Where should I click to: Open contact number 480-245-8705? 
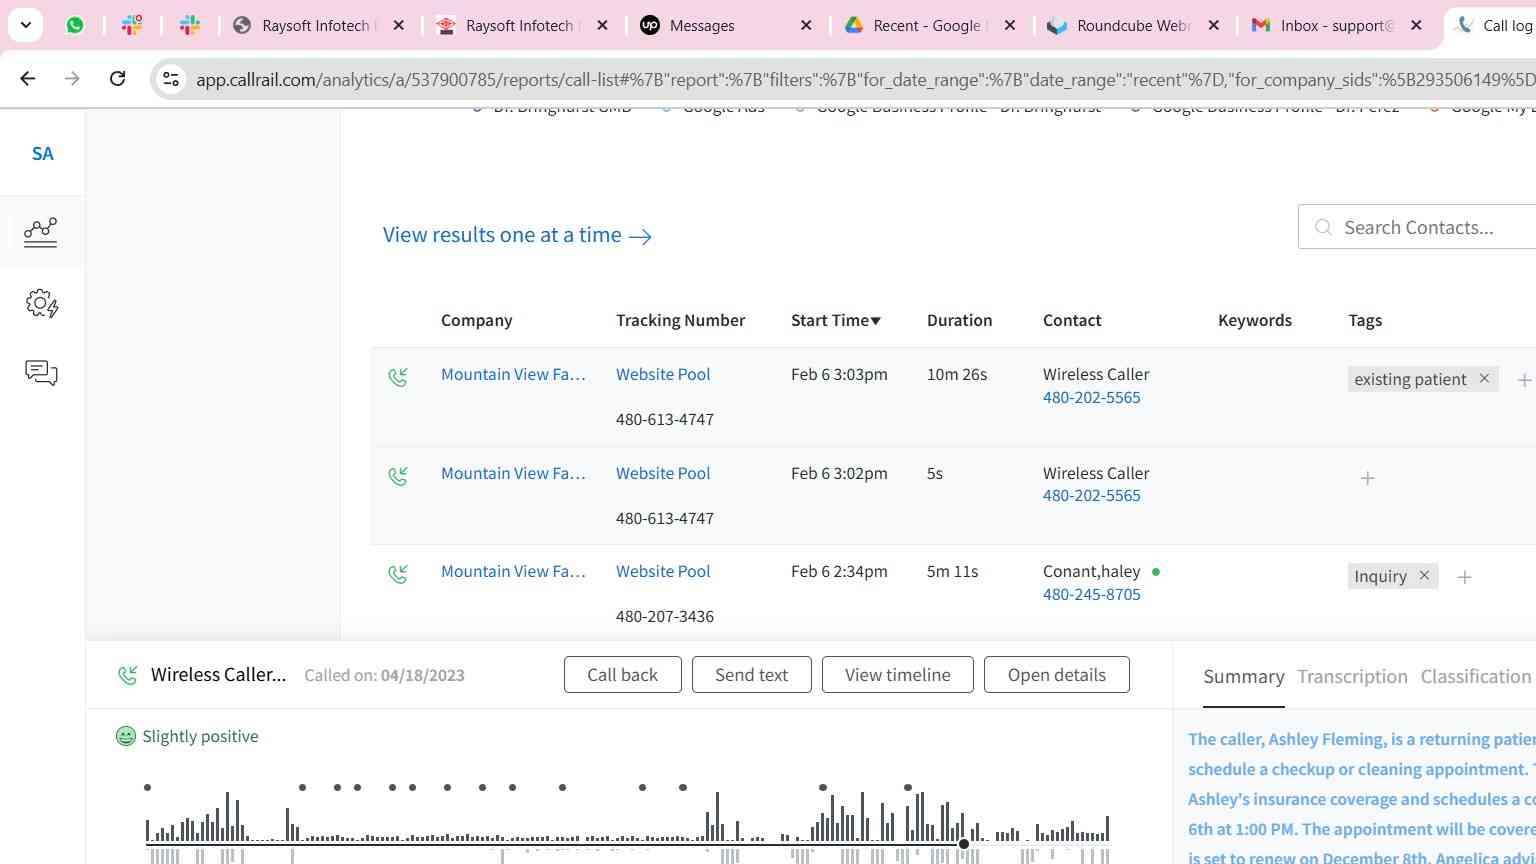[1091, 594]
